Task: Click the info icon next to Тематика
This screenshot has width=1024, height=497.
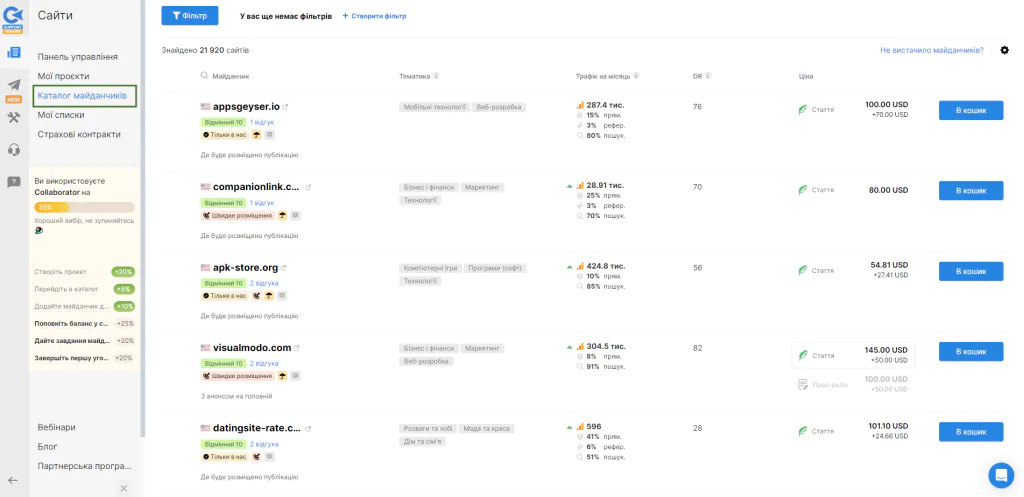Action: coord(436,76)
